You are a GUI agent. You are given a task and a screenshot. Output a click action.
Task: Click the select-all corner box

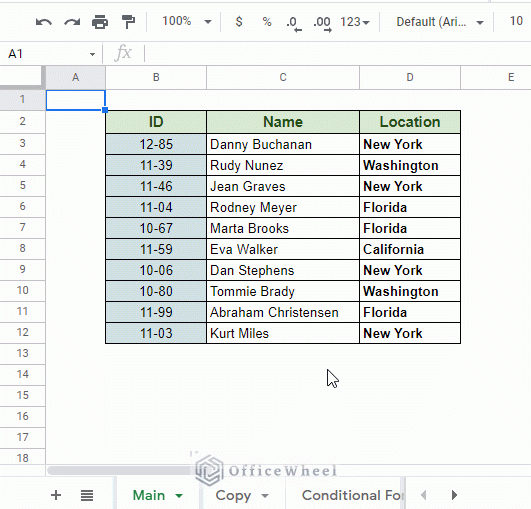point(22,78)
